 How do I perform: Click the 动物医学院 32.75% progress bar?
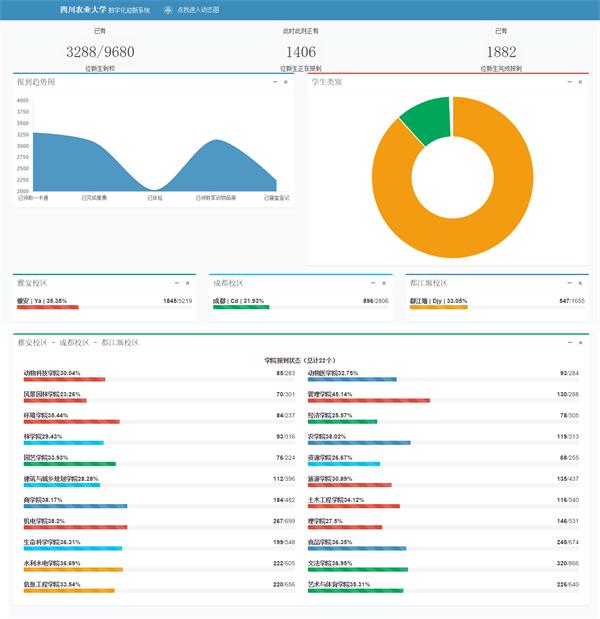tap(352, 379)
